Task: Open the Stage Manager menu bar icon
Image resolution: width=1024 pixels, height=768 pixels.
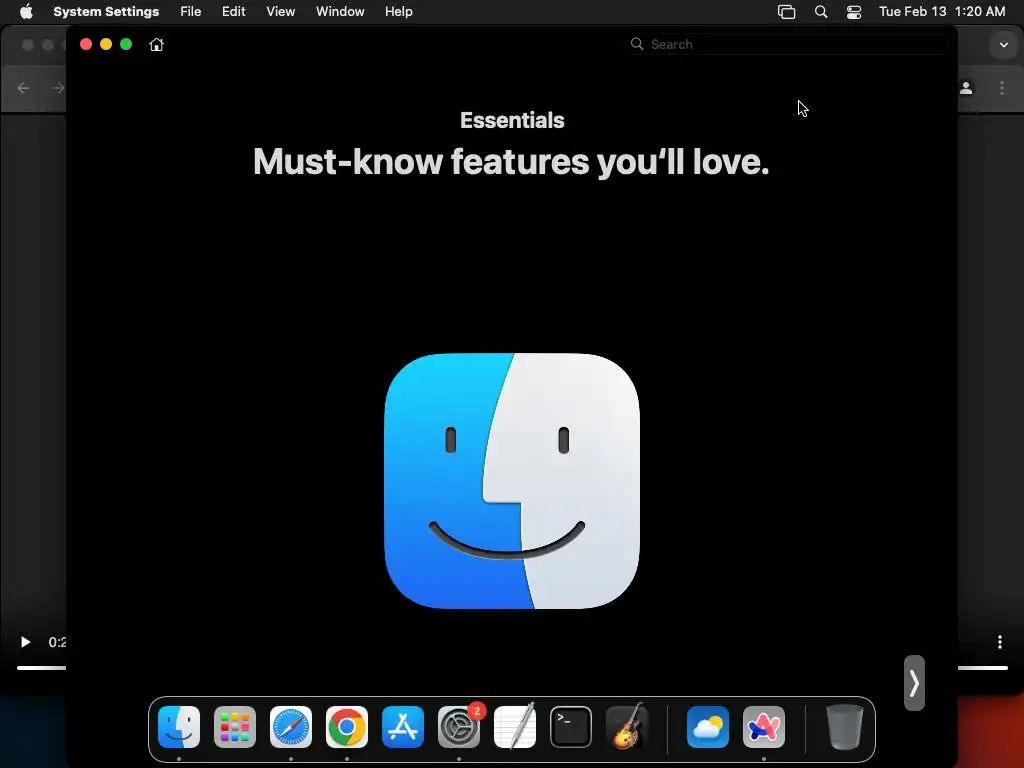Action: coord(786,12)
